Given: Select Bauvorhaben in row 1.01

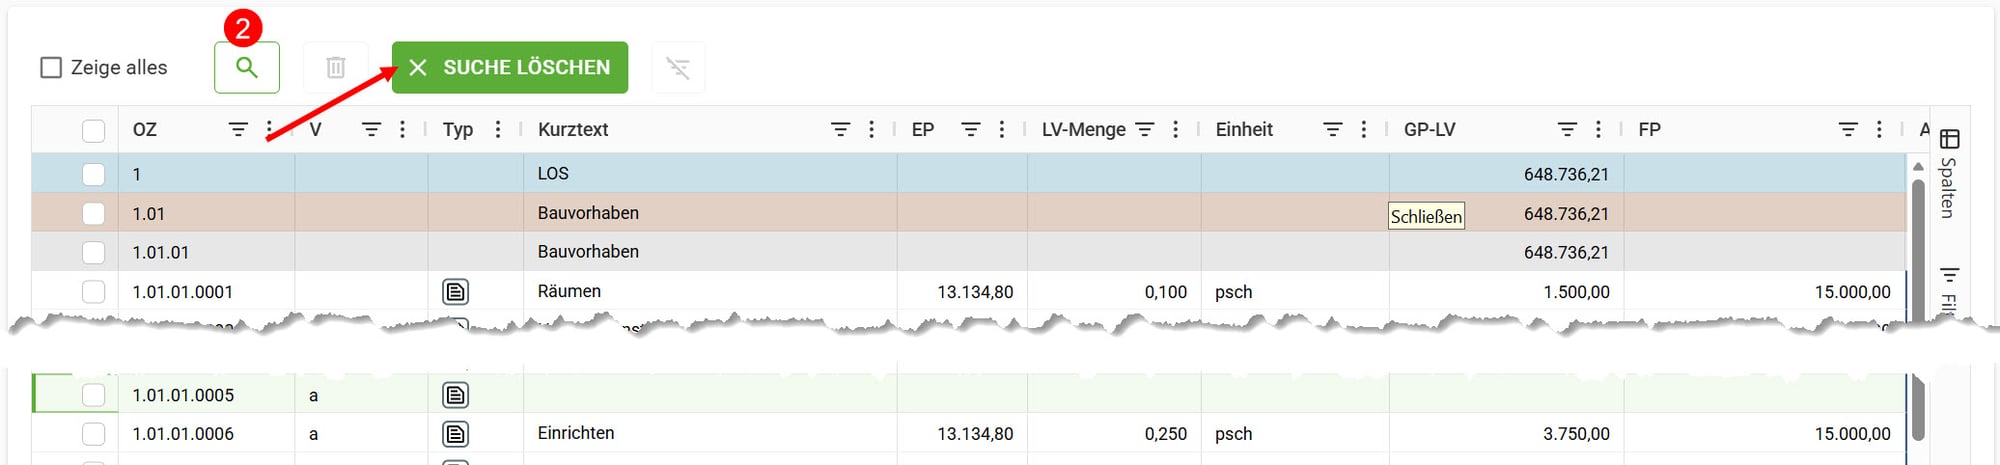Looking at the screenshot, I should pyautogui.click(x=588, y=213).
